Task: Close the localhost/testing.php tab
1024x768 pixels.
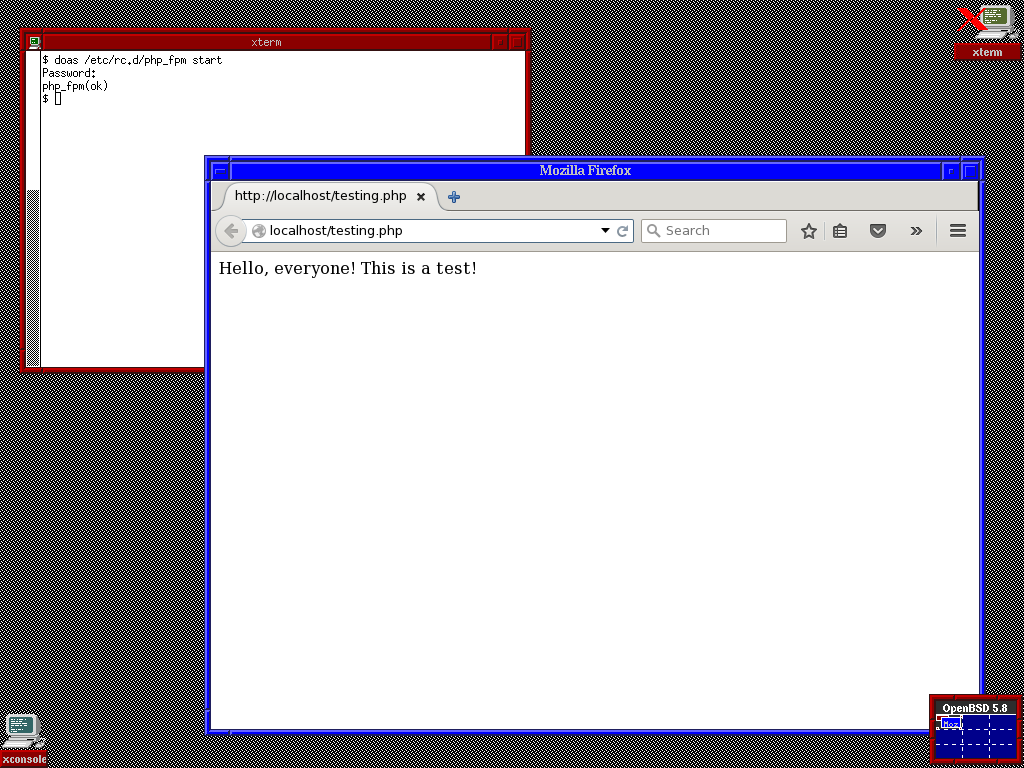Action: [x=421, y=196]
